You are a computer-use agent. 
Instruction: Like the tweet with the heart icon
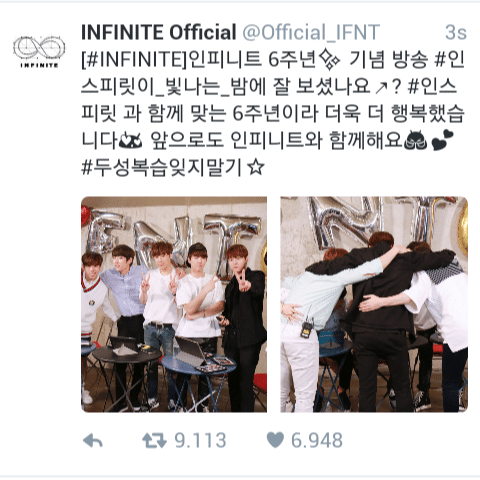(x=275, y=440)
